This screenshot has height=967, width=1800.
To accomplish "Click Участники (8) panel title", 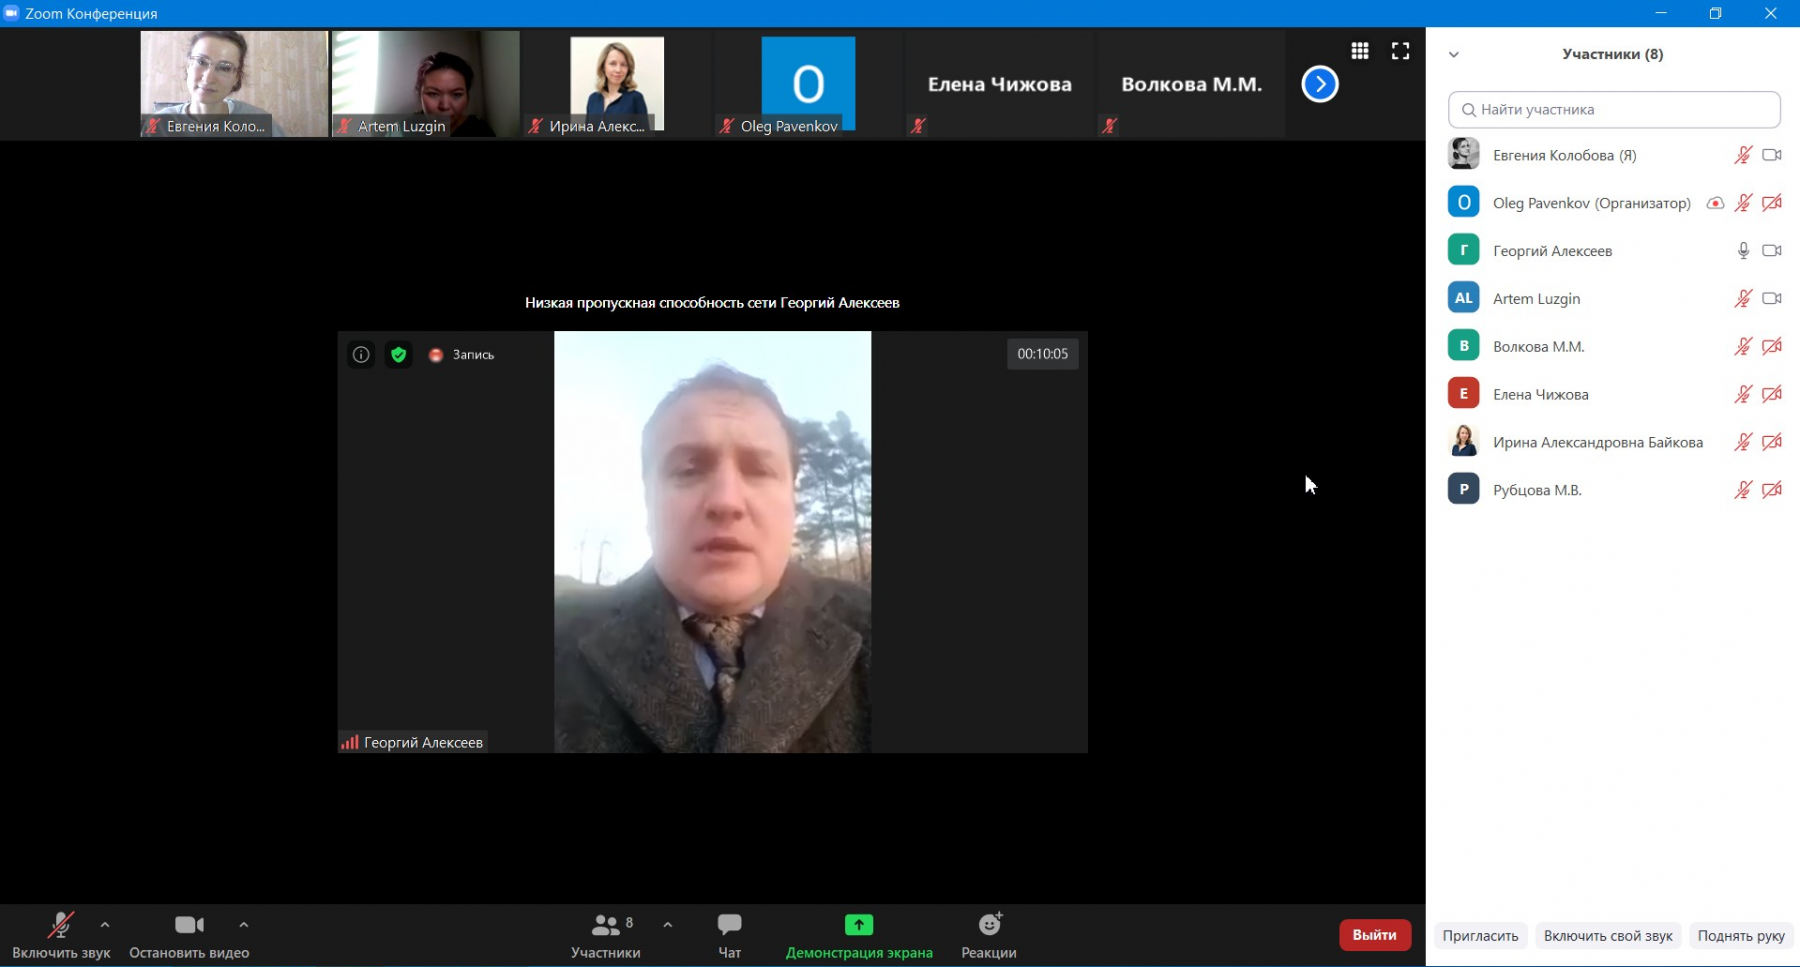I will [x=1613, y=54].
